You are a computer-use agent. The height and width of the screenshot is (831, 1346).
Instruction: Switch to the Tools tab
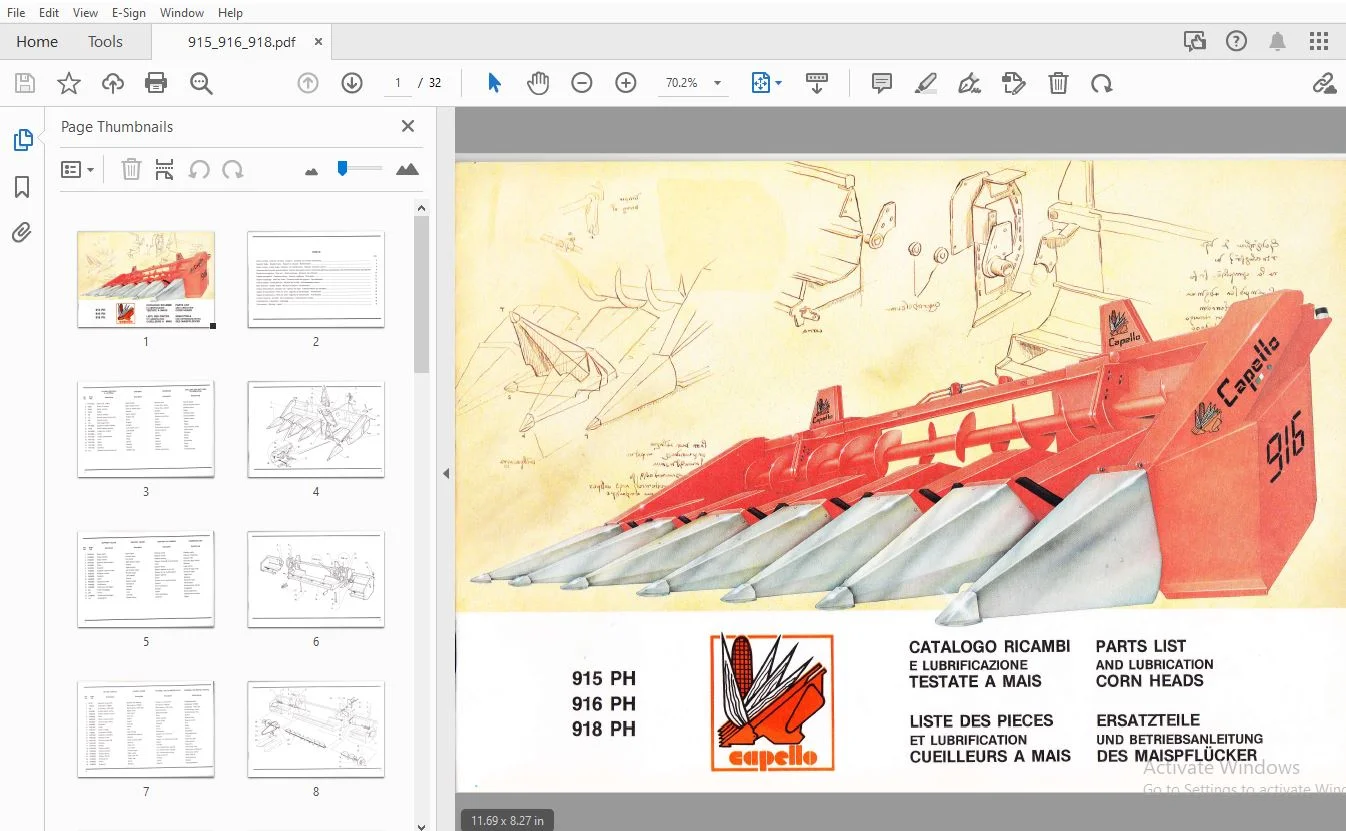coord(105,41)
